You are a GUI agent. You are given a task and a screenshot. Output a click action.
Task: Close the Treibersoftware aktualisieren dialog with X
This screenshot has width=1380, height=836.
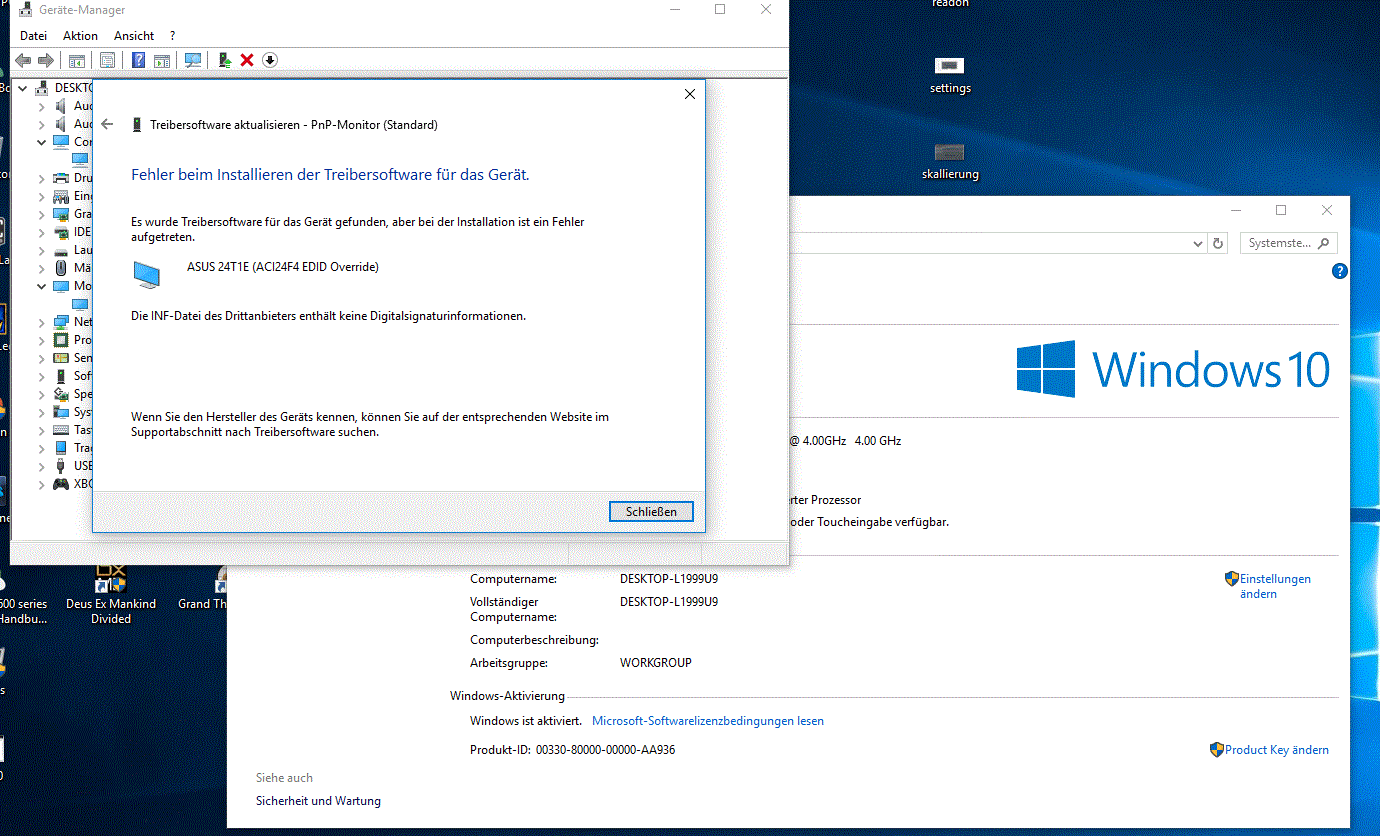point(689,94)
